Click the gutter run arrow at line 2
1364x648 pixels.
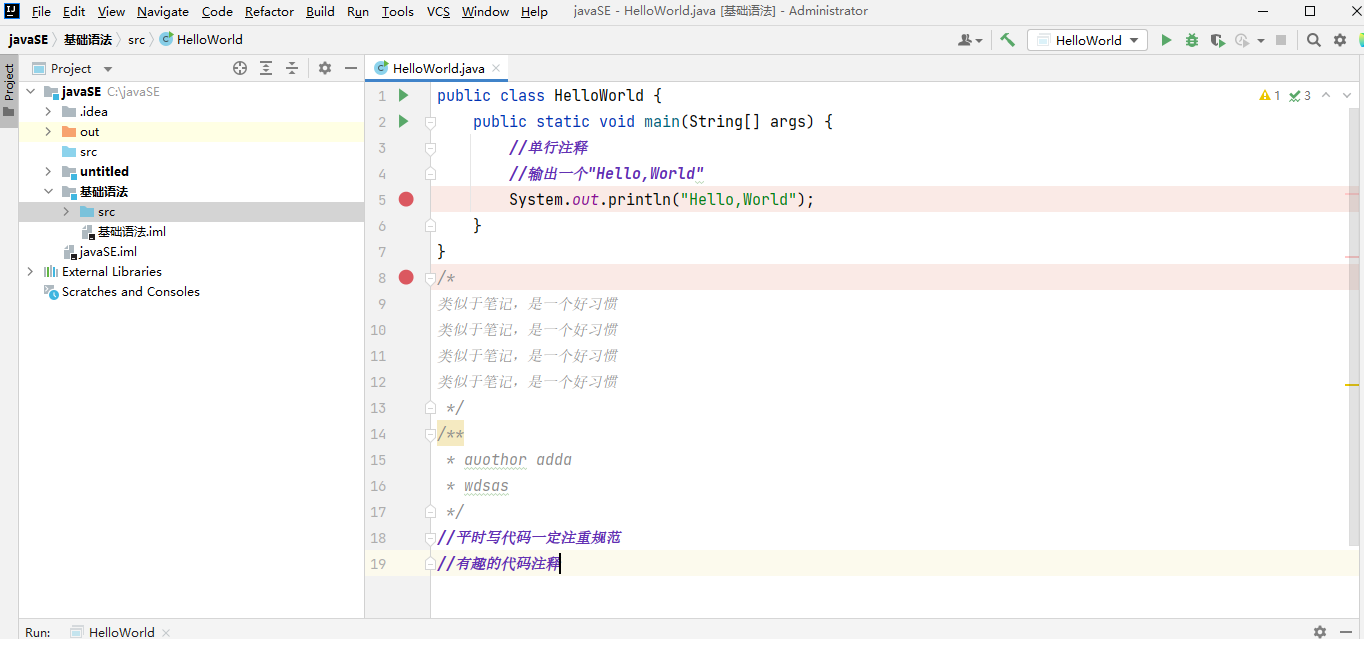pos(404,121)
